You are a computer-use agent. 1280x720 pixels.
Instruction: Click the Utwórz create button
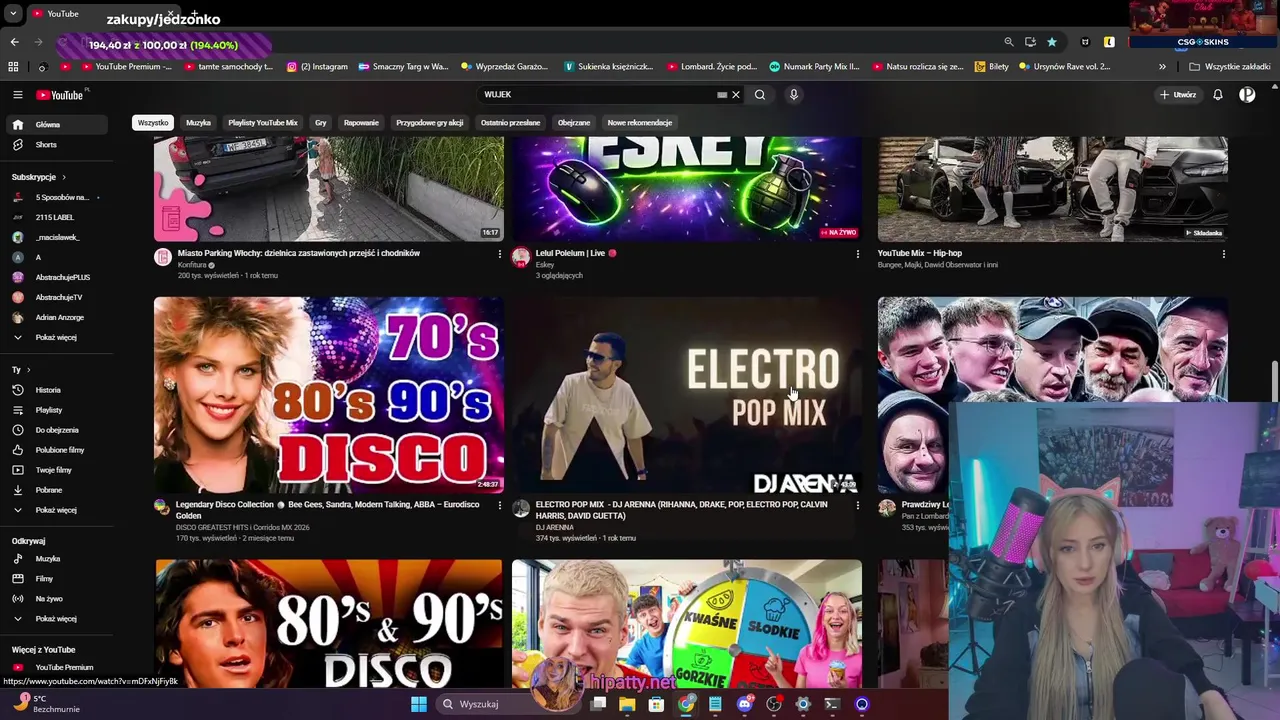click(x=1178, y=95)
